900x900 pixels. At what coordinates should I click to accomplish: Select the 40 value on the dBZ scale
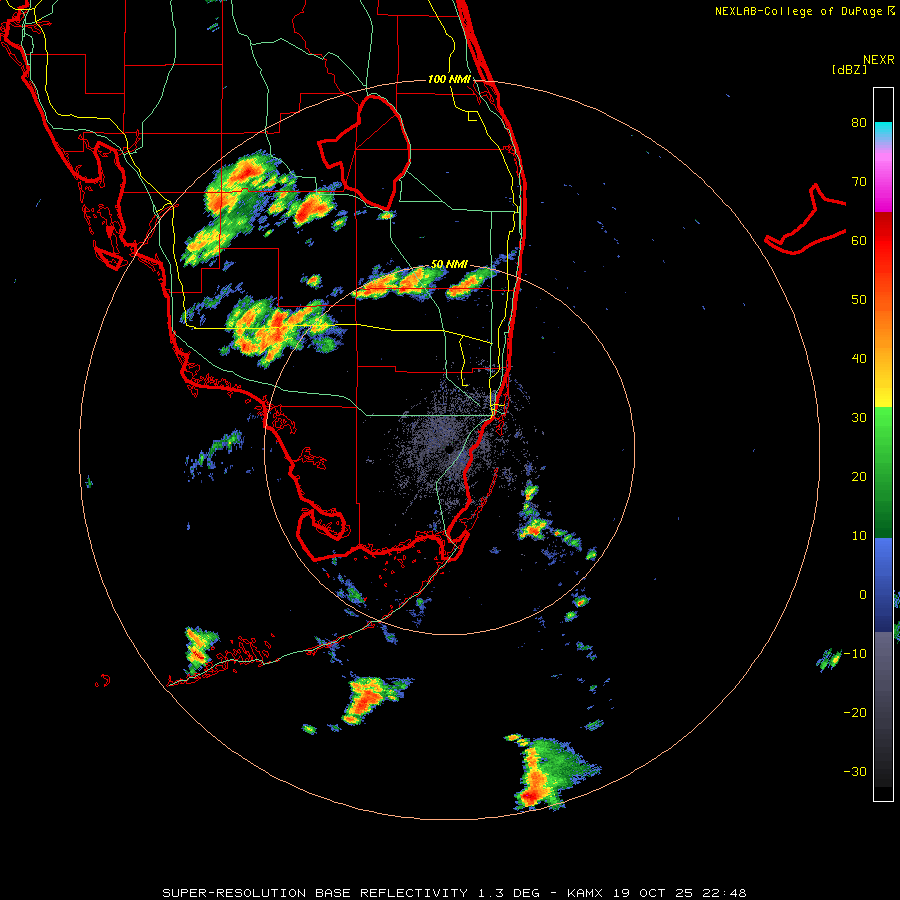(859, 359)
